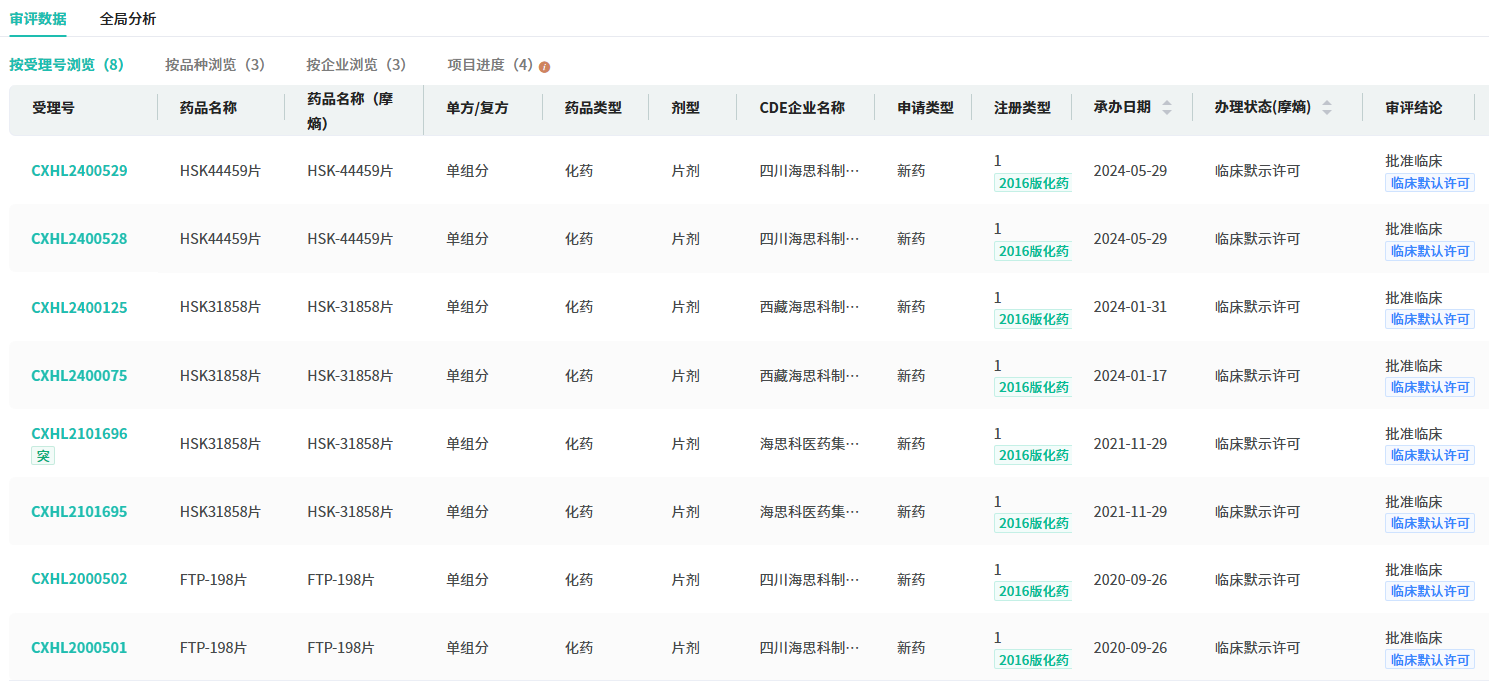Switch to 按企业浏览 (3) view
Screen dimensions: 1489x690
point(356,65)
